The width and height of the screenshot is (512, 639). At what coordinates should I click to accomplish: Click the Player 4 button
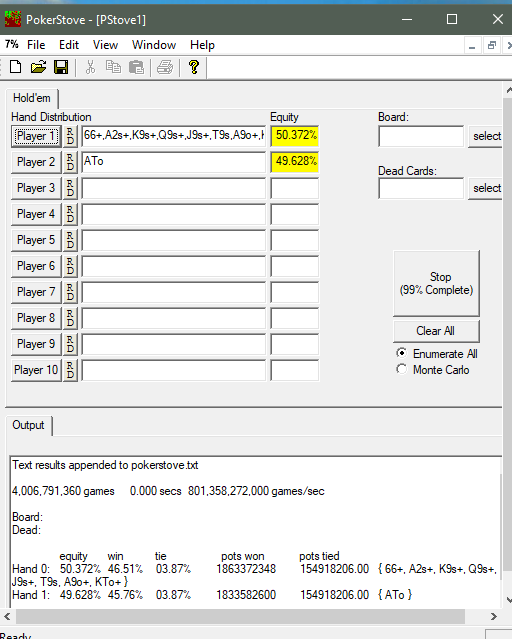pos(36,214)
